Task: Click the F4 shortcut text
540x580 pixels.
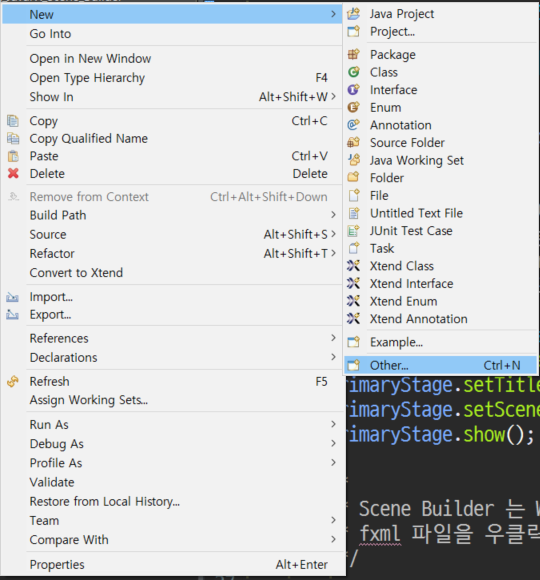Action: [x=321, y=78]
